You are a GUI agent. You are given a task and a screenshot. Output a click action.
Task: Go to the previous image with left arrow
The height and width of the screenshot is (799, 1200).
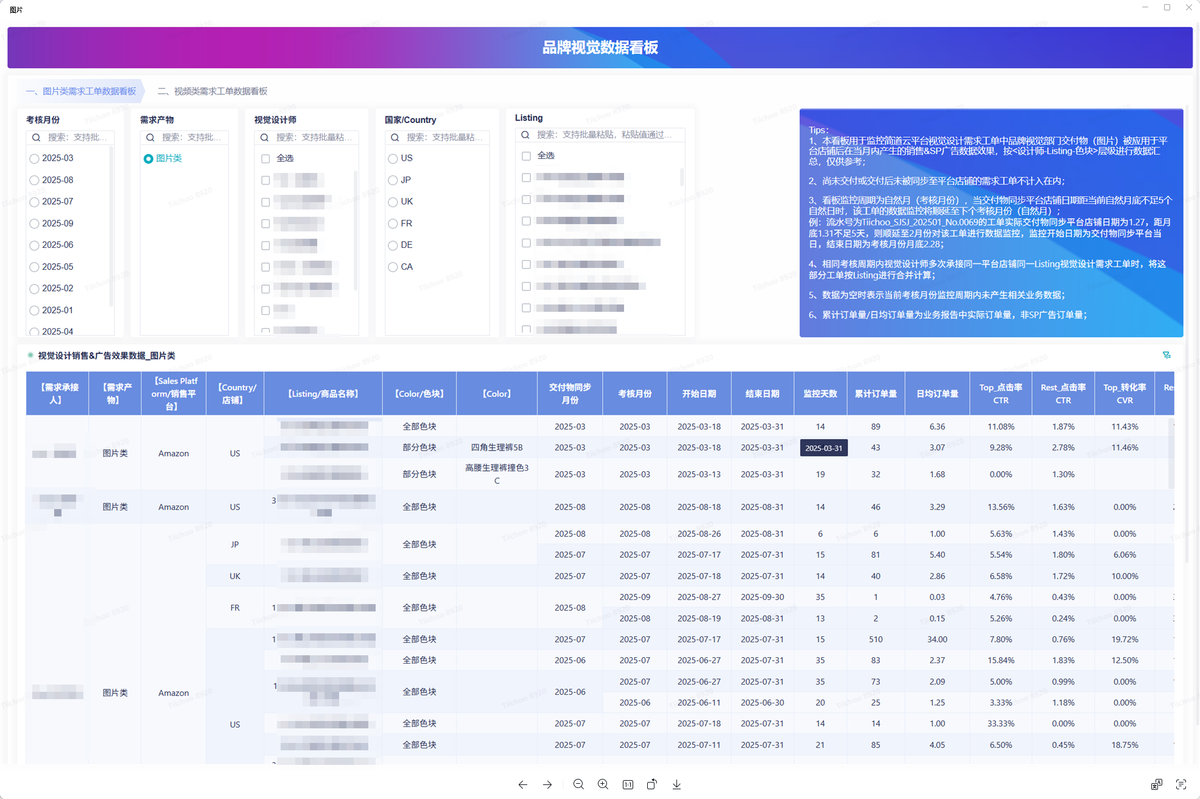pos(522,785)
